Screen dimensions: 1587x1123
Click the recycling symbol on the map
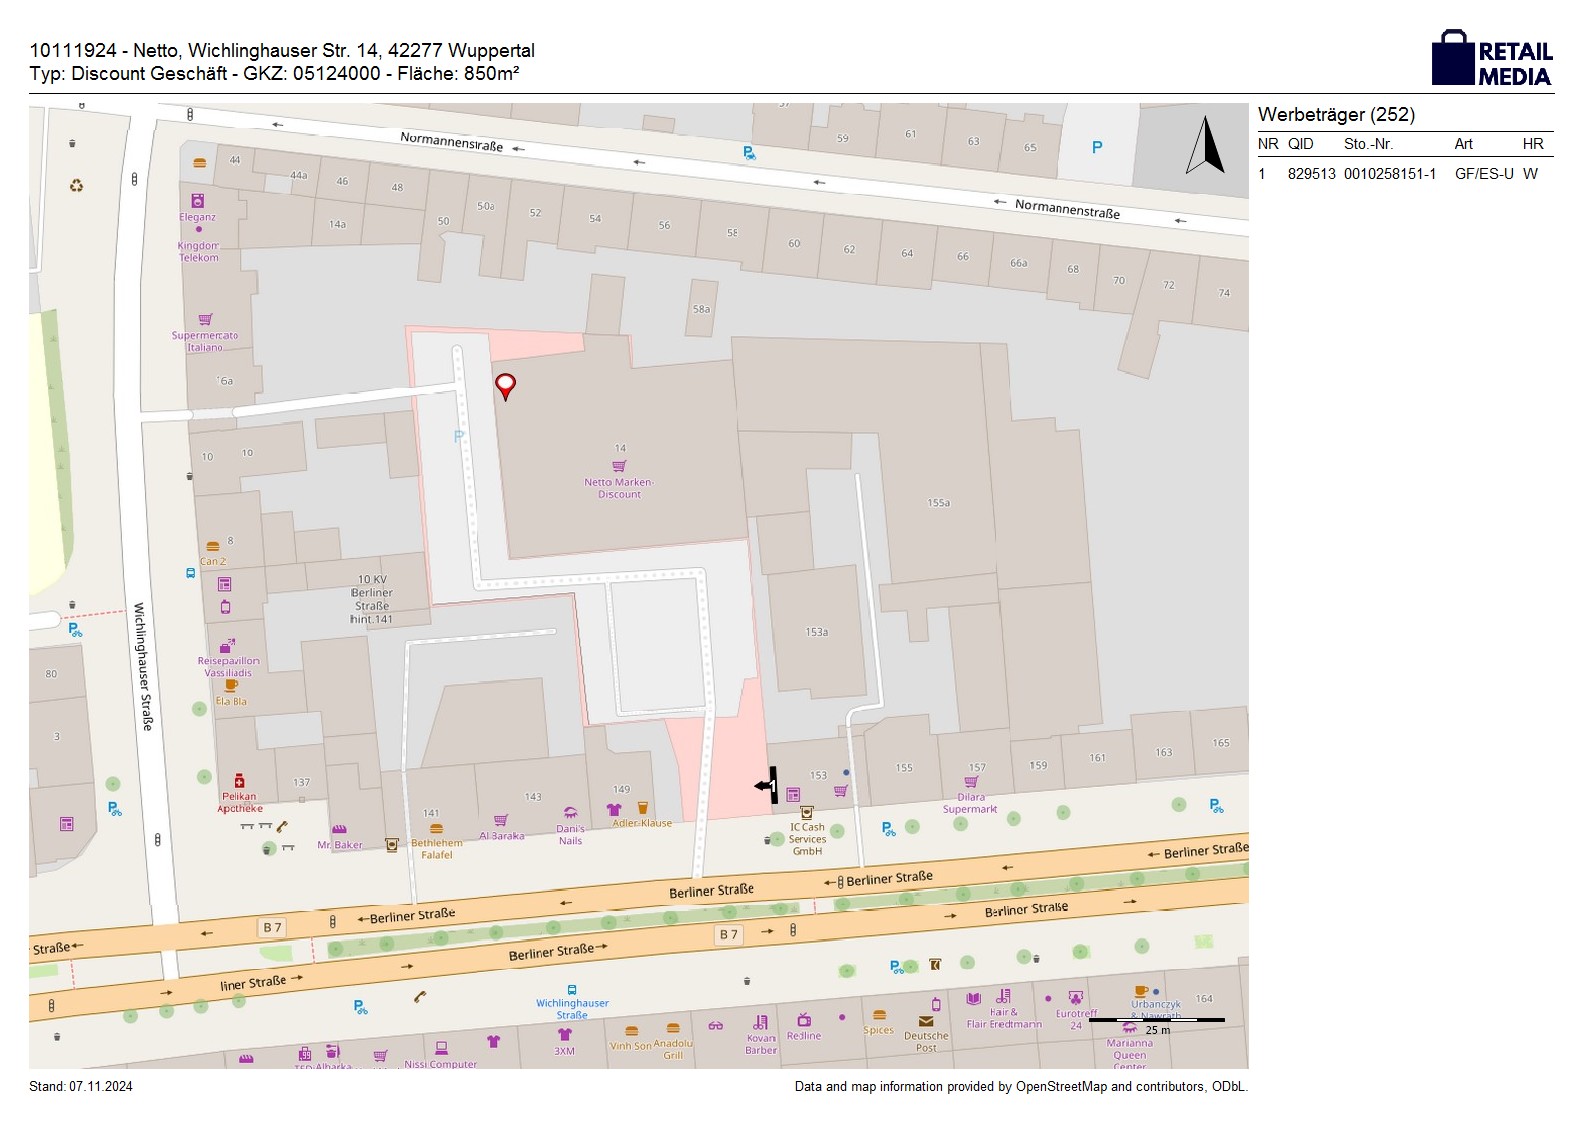76,186
